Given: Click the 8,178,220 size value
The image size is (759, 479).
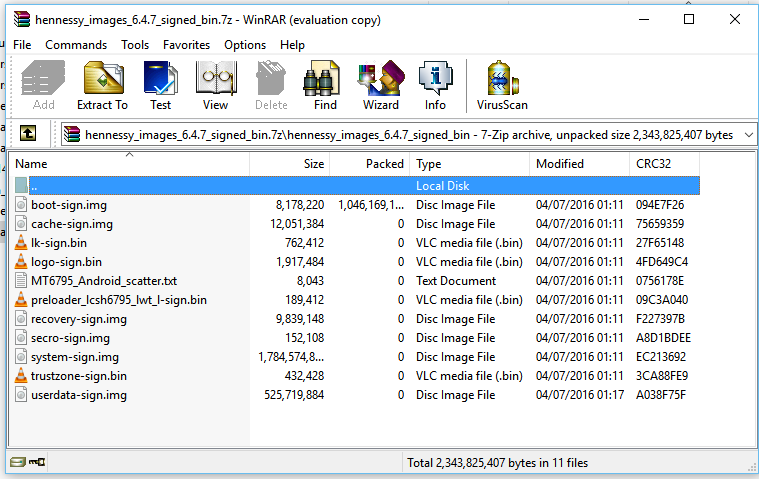Looking at the screenshot, I should pyautogui.click(x=300, y=205).
